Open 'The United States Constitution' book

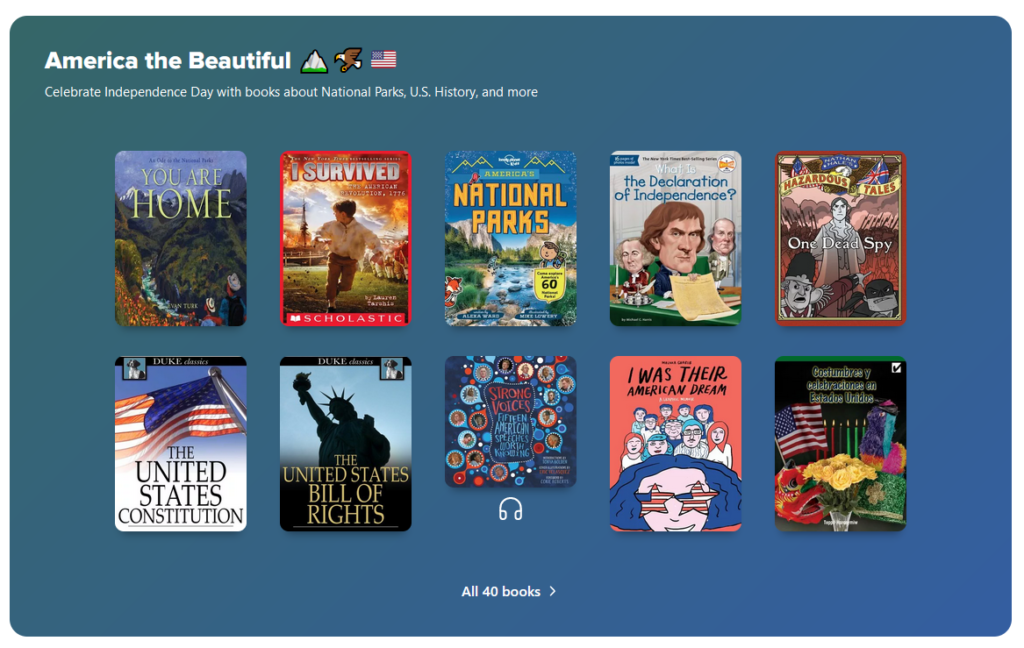tap(181, 444)
